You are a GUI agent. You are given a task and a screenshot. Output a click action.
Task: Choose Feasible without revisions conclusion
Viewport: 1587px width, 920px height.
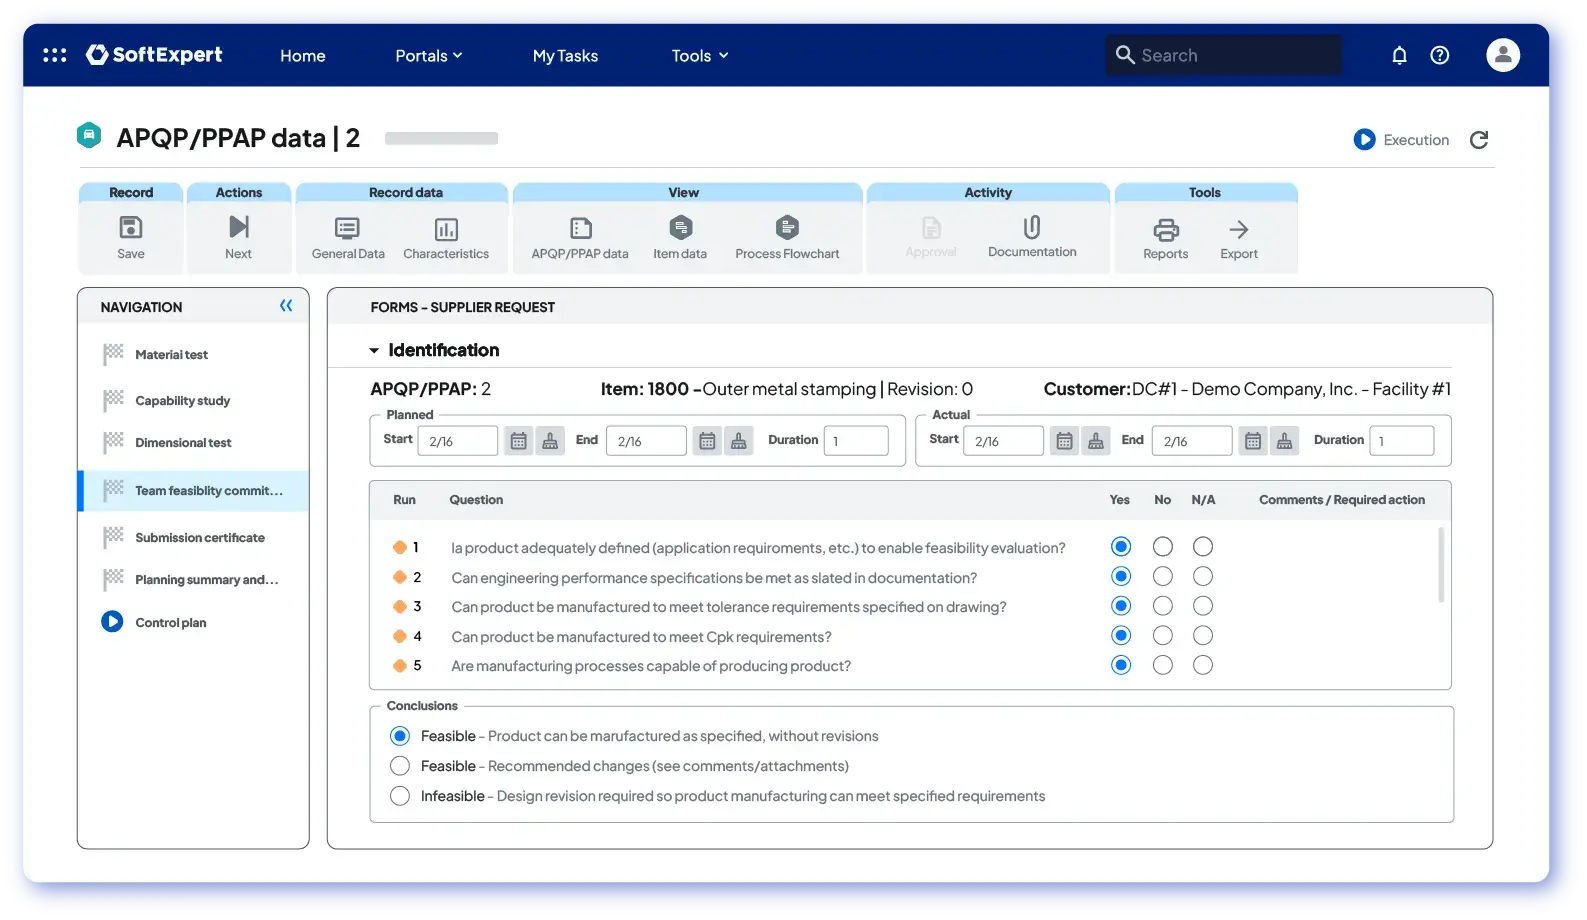pyautogui.click(x=400, y=736)
